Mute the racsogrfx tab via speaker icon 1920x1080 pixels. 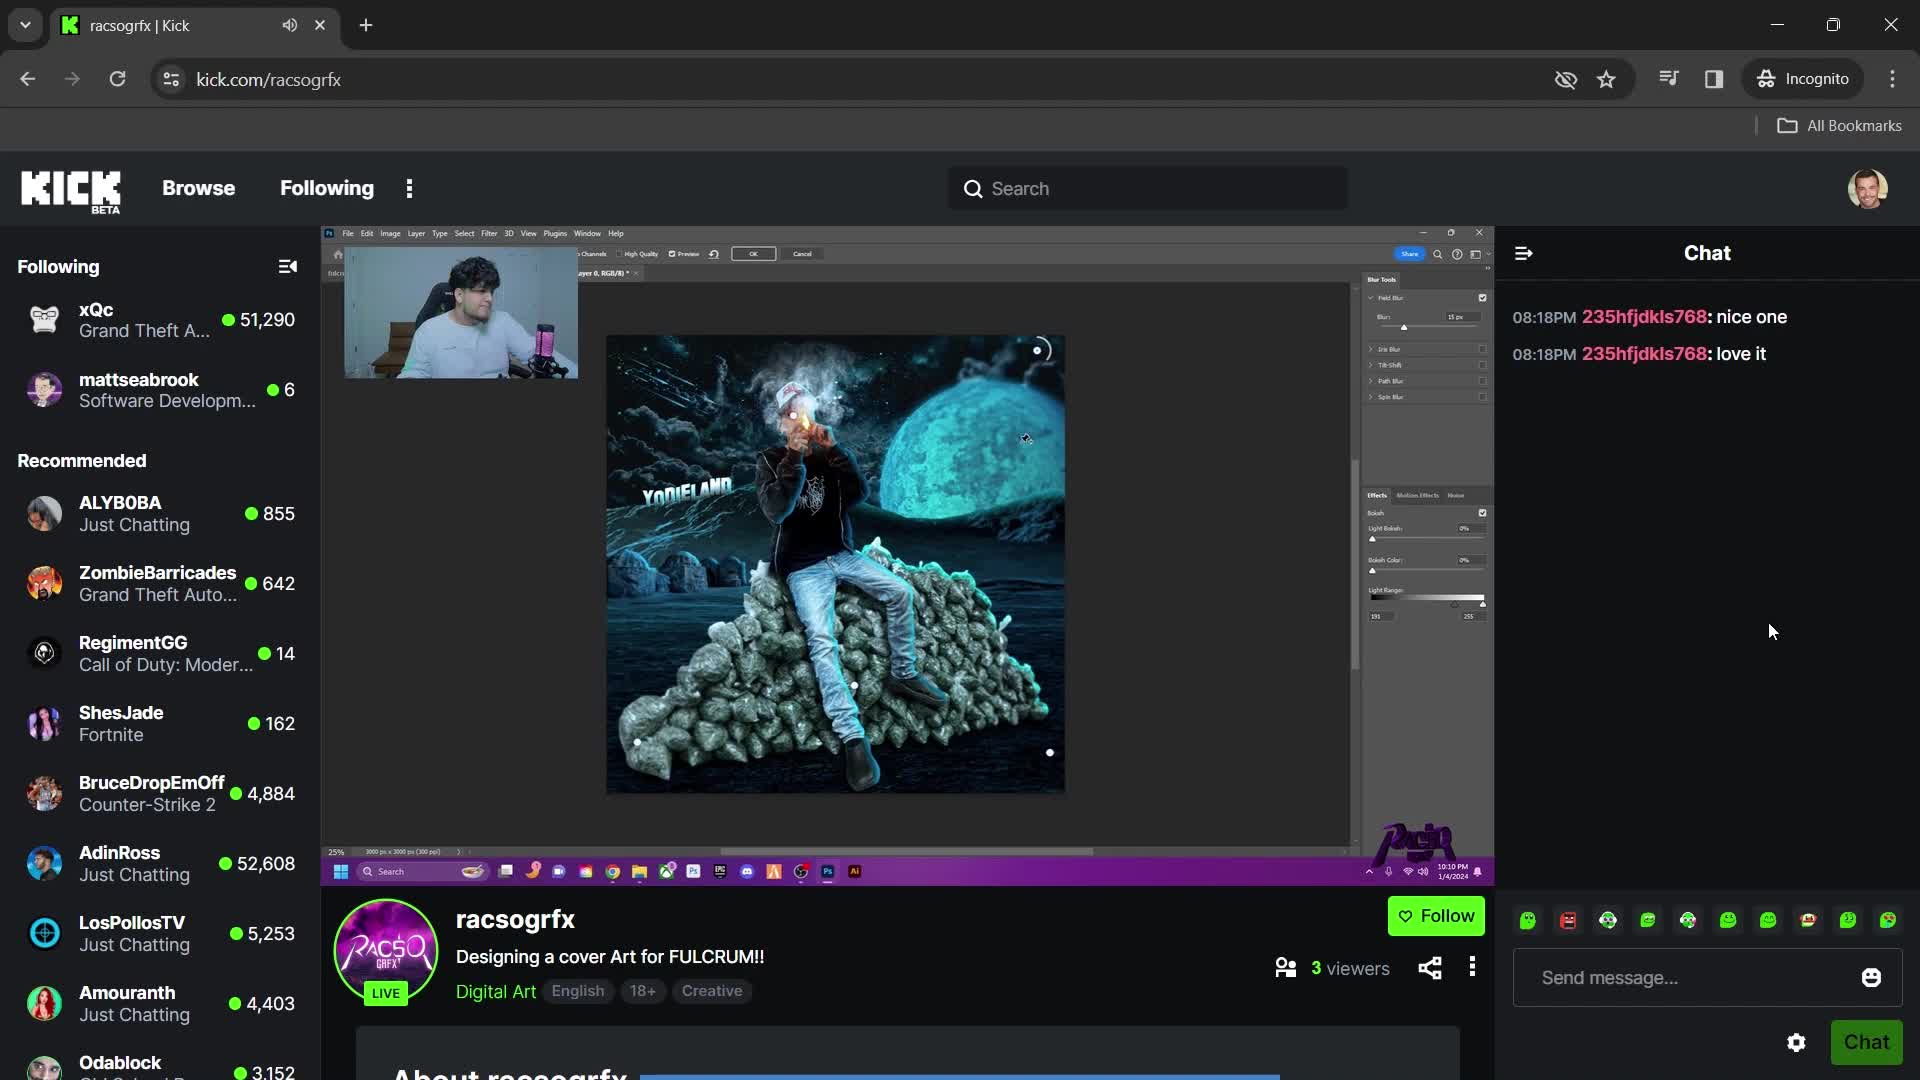[290, 25]
